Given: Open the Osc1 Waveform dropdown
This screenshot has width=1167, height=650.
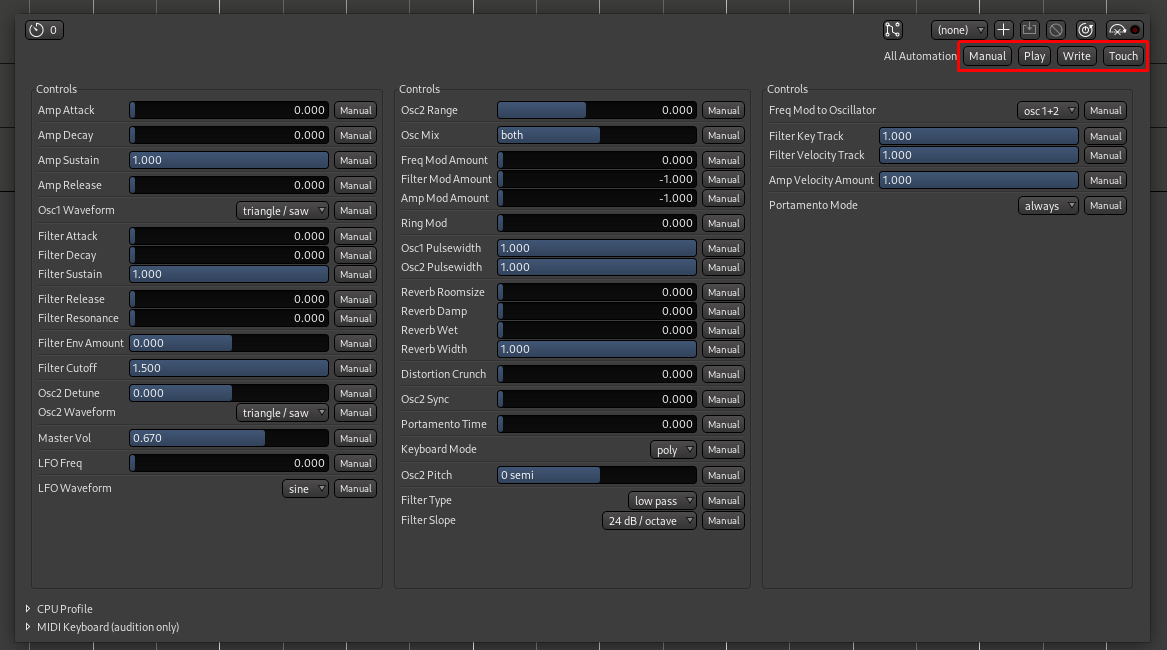Looking at the screenshot, I should pos(283,211).
